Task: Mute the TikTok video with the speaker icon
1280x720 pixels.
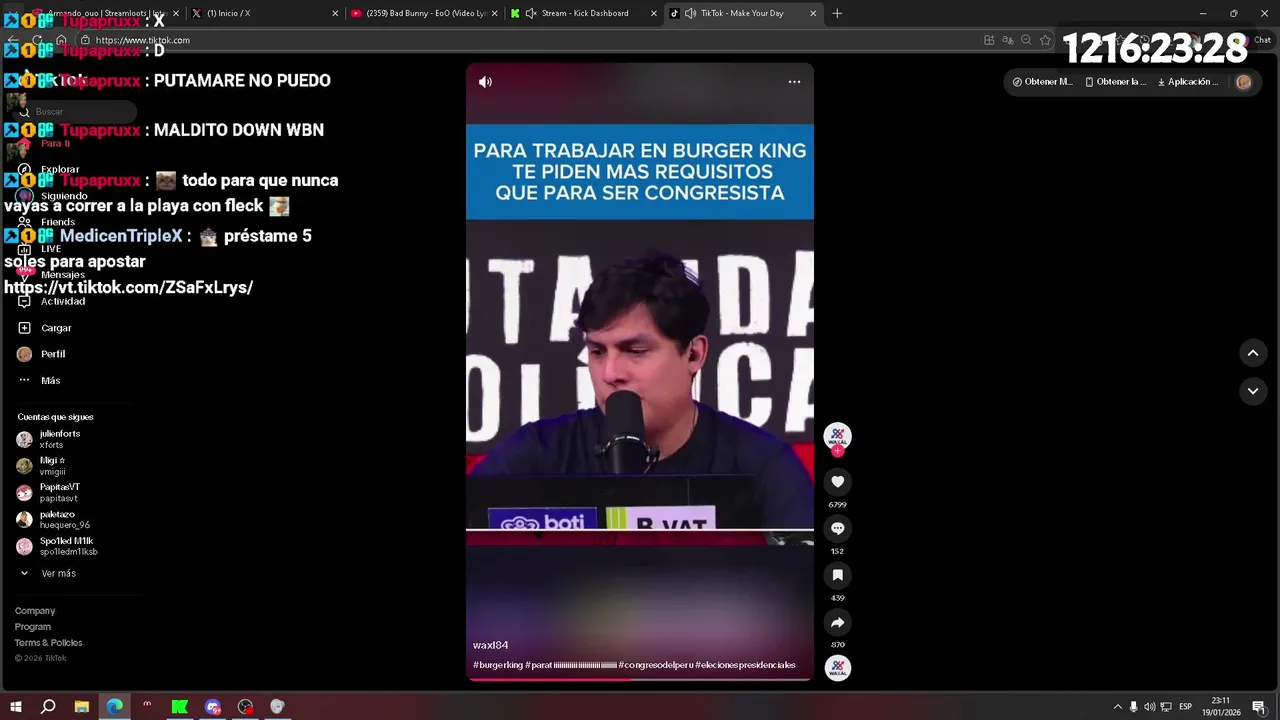Action: pos(485,82)
